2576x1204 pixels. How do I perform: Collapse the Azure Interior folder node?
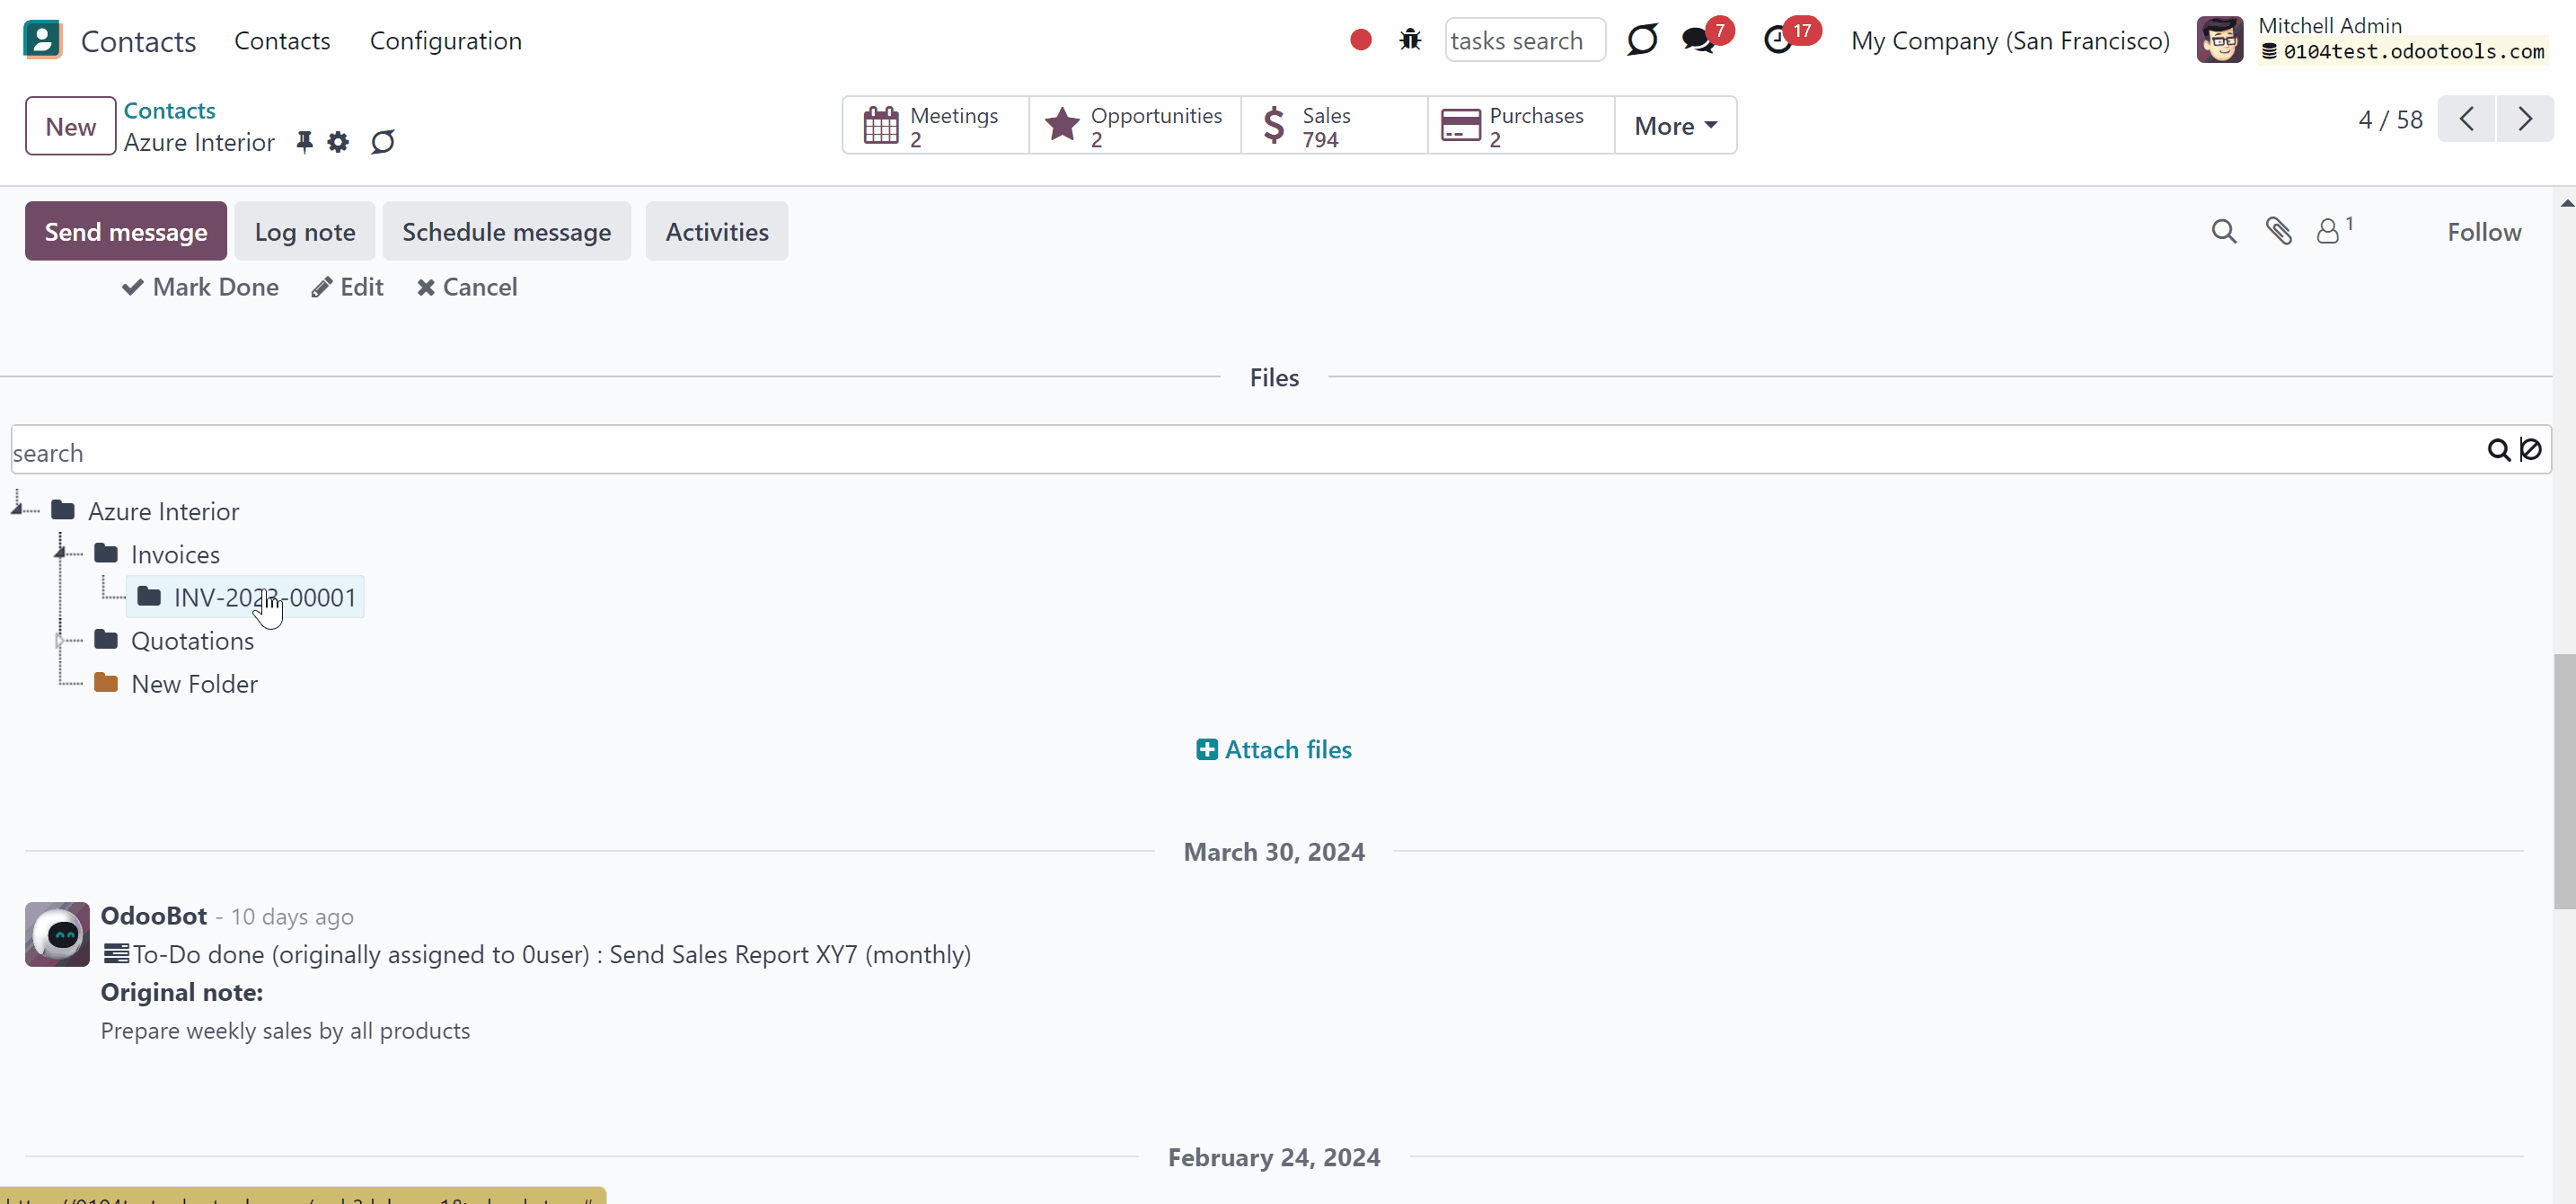point(17,509)
